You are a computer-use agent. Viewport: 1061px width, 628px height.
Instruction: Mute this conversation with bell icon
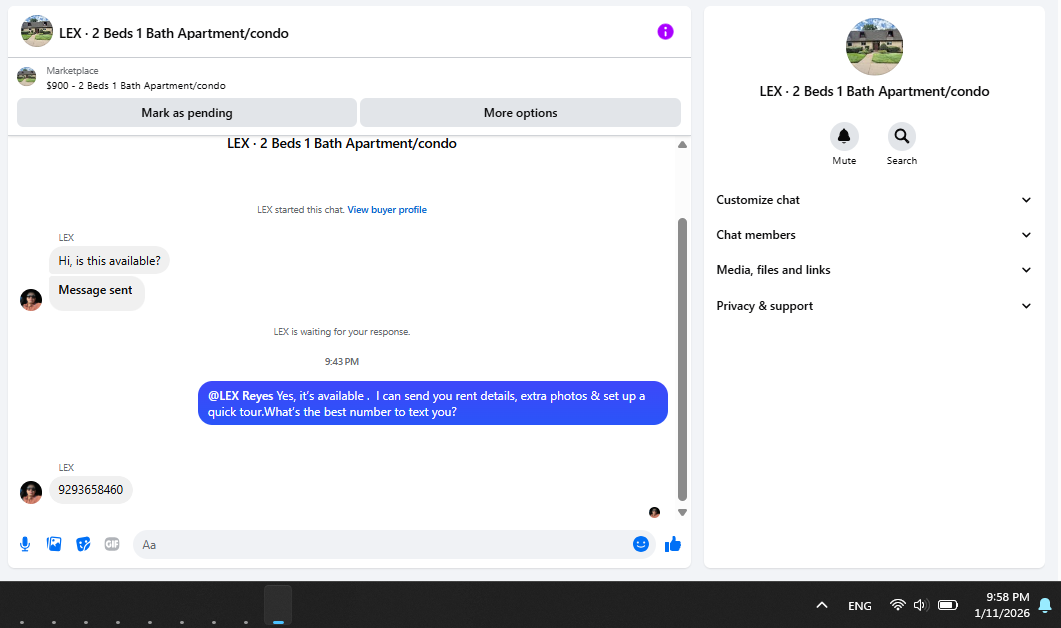point(844,136)
